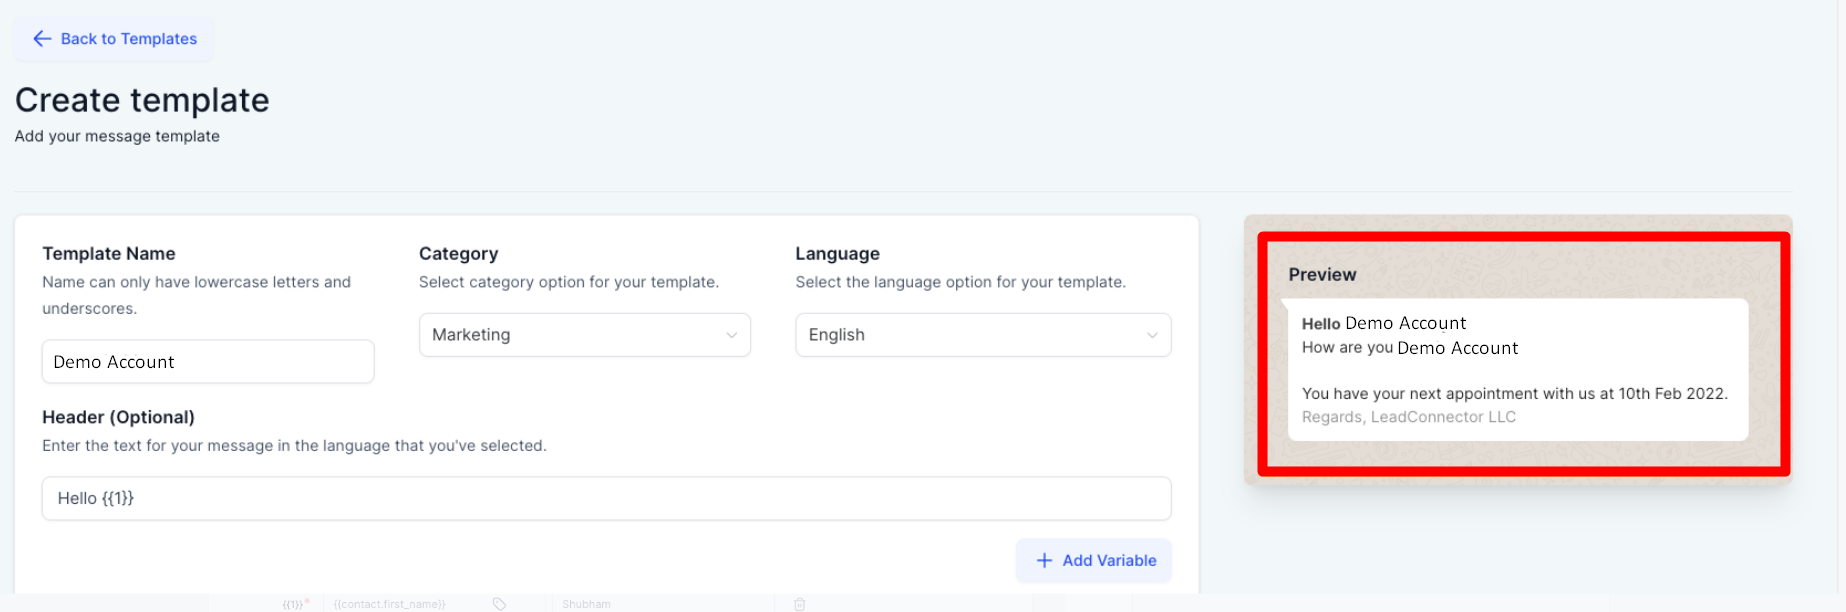Click the Header (Optional) section label

pyautogui.click(x=118, y=417)
